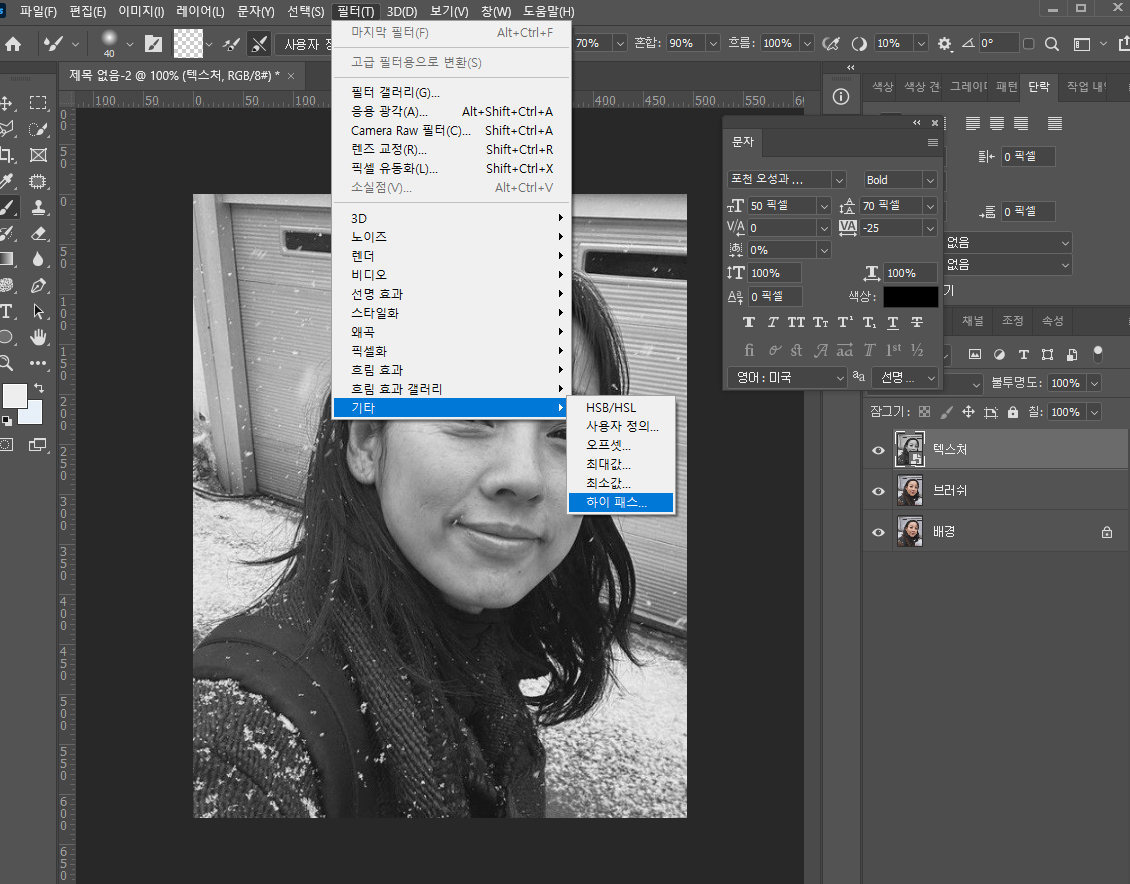Open the text color swatch
The image size is (1130, 884).
910,297
